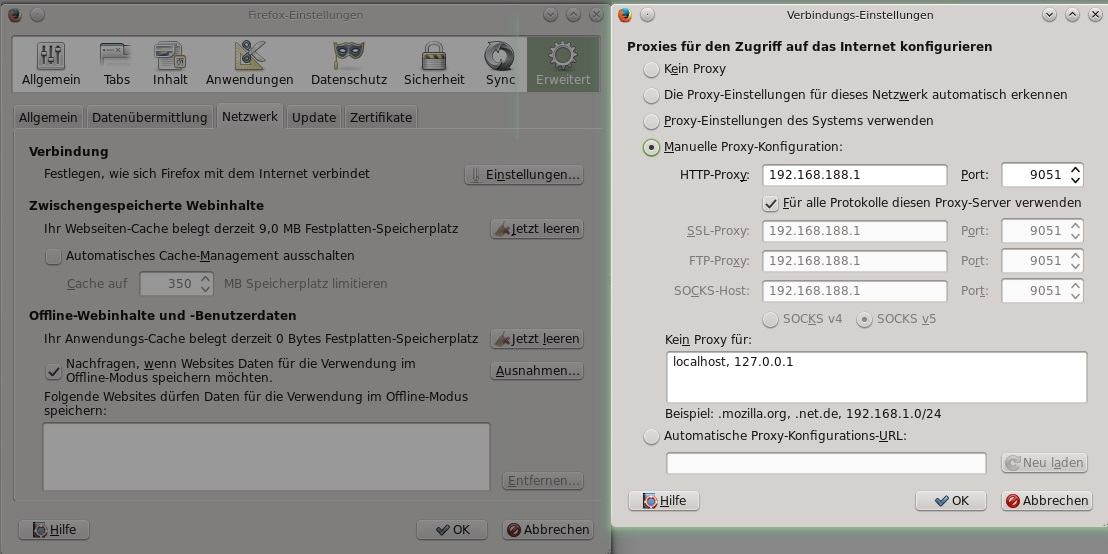This screenshot has height=554, width=1108.
Task: Click Hilfe in Verbindungs-Einstellungen dialog
Action: pos(664,500)
